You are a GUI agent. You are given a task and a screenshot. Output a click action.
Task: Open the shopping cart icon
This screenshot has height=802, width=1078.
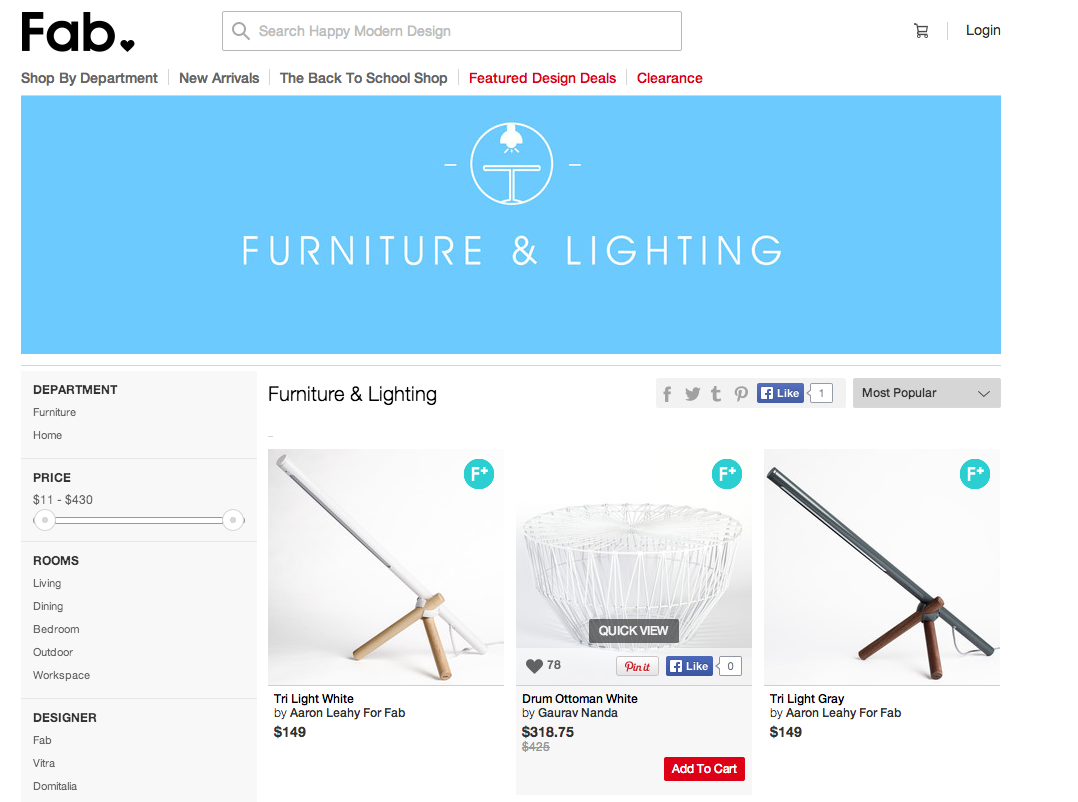coord(921,31)
